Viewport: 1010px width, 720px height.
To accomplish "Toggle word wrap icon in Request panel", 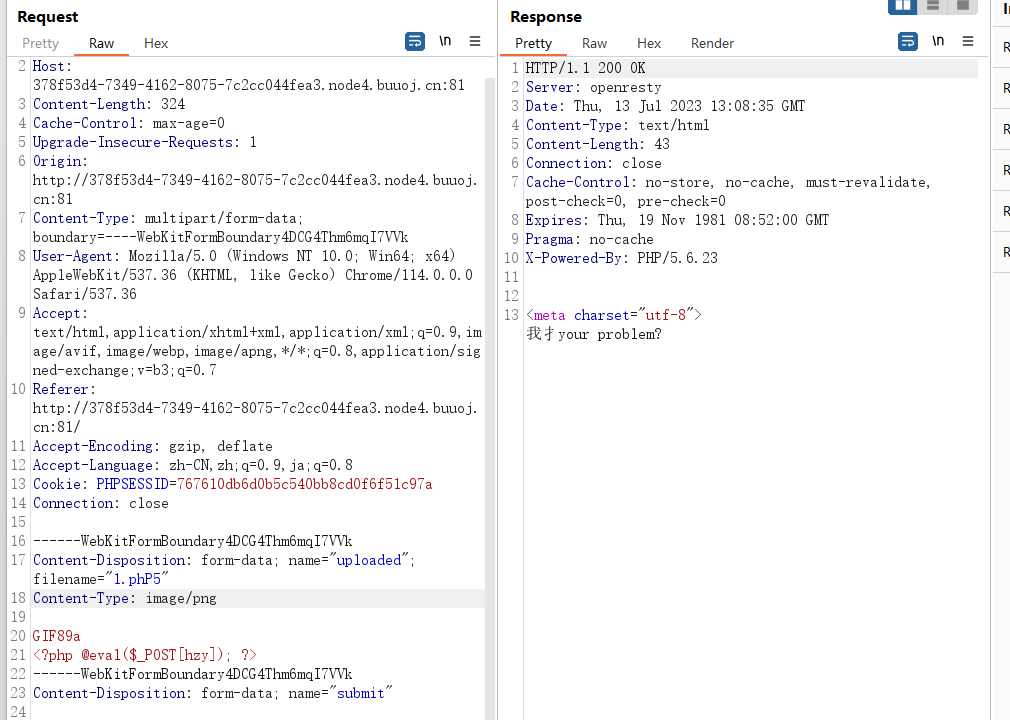I will [x=415, y=41].
